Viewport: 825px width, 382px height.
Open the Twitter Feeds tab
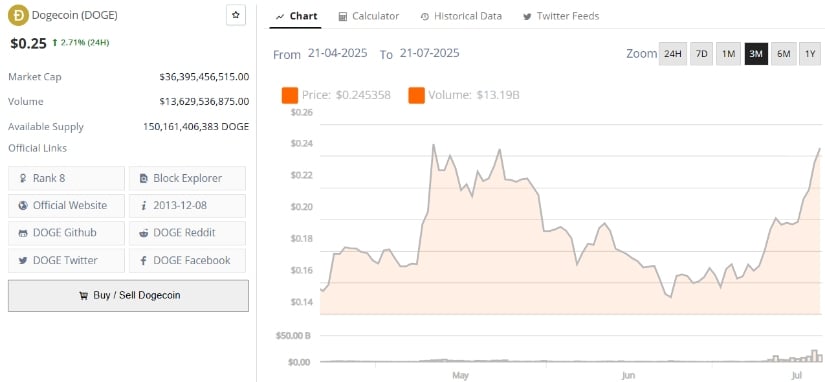coord(561,16)
